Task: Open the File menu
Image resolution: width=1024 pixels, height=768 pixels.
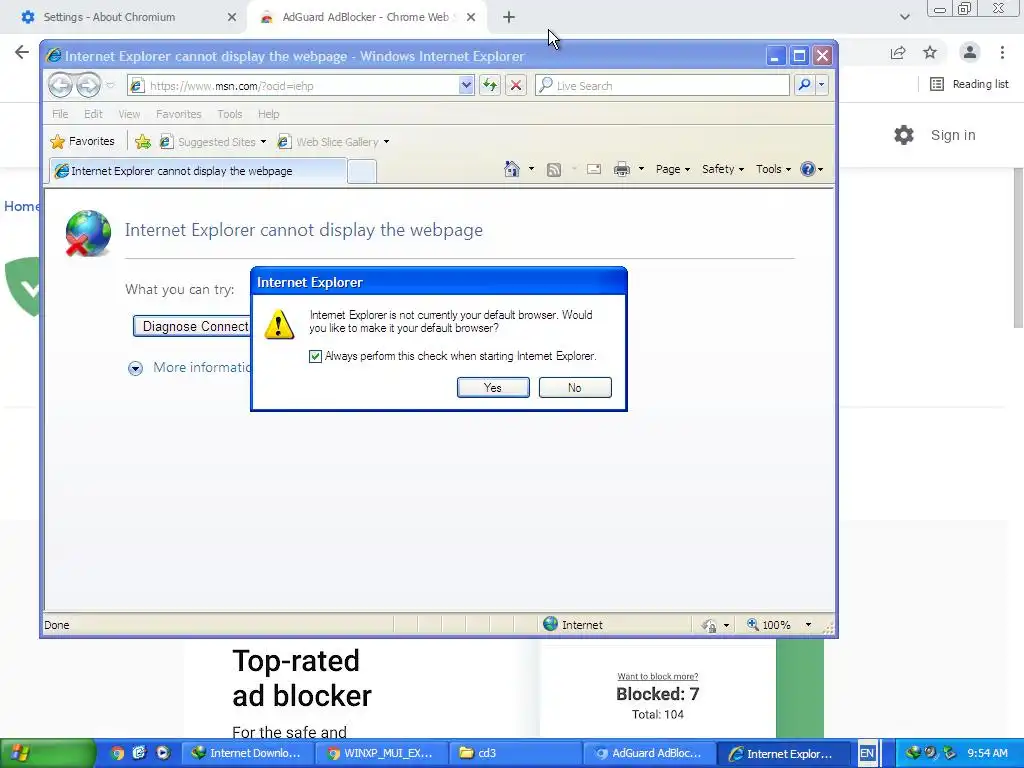Action: click(60, 114)
